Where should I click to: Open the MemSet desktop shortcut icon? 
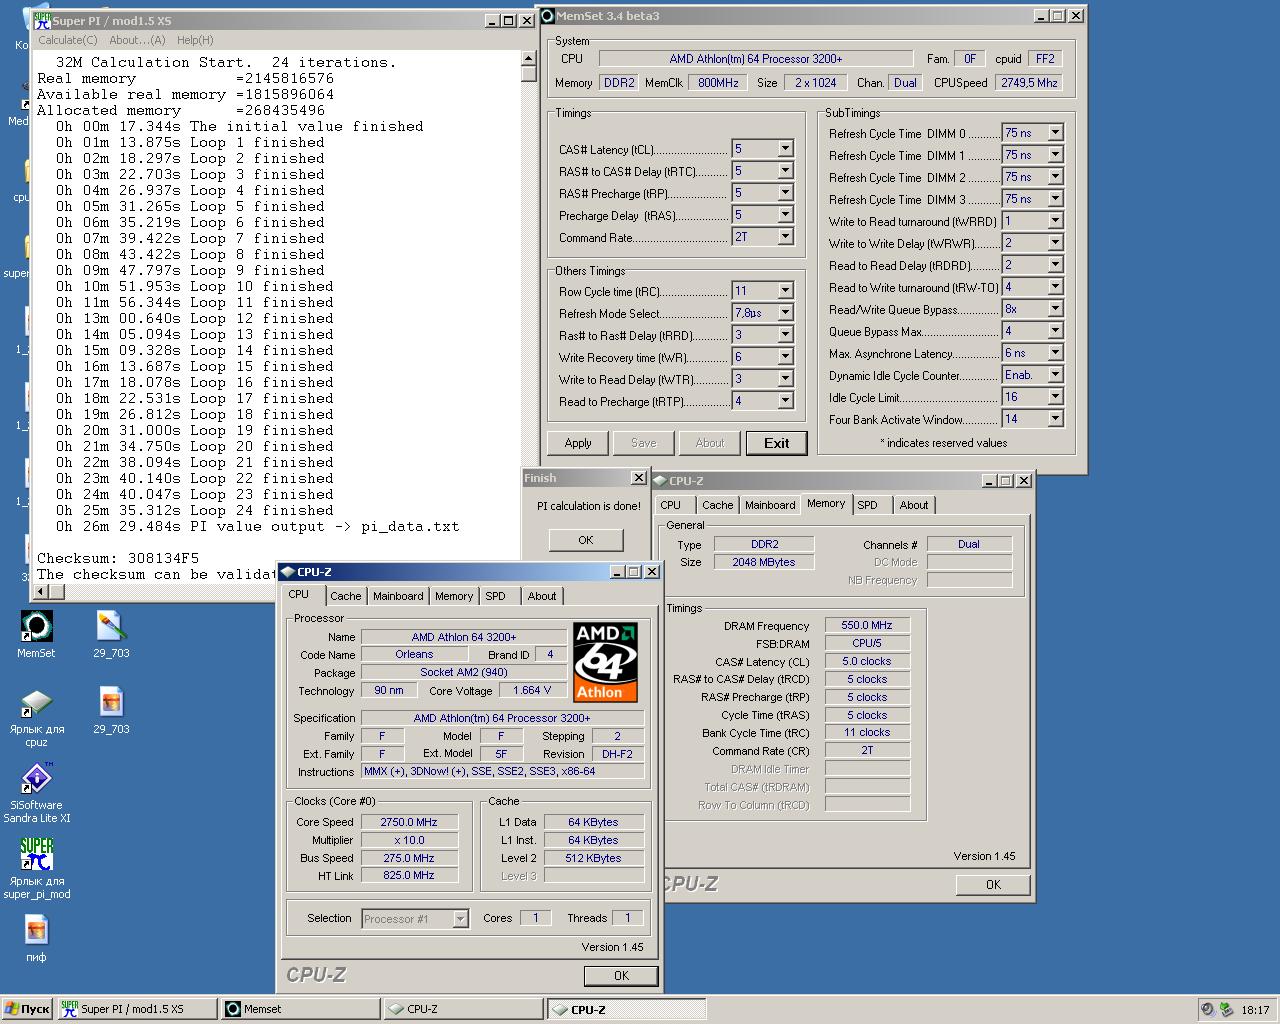tap(36, 627)
